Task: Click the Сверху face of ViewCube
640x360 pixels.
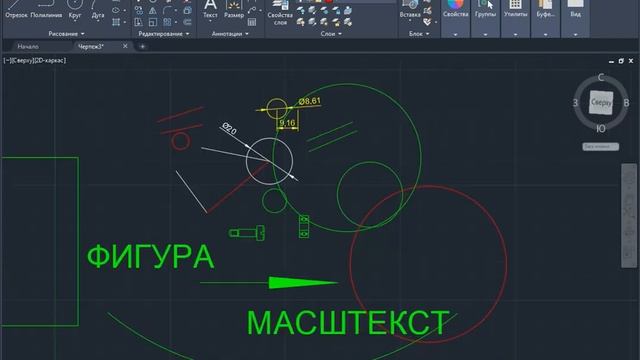Action: coord(601,102)
